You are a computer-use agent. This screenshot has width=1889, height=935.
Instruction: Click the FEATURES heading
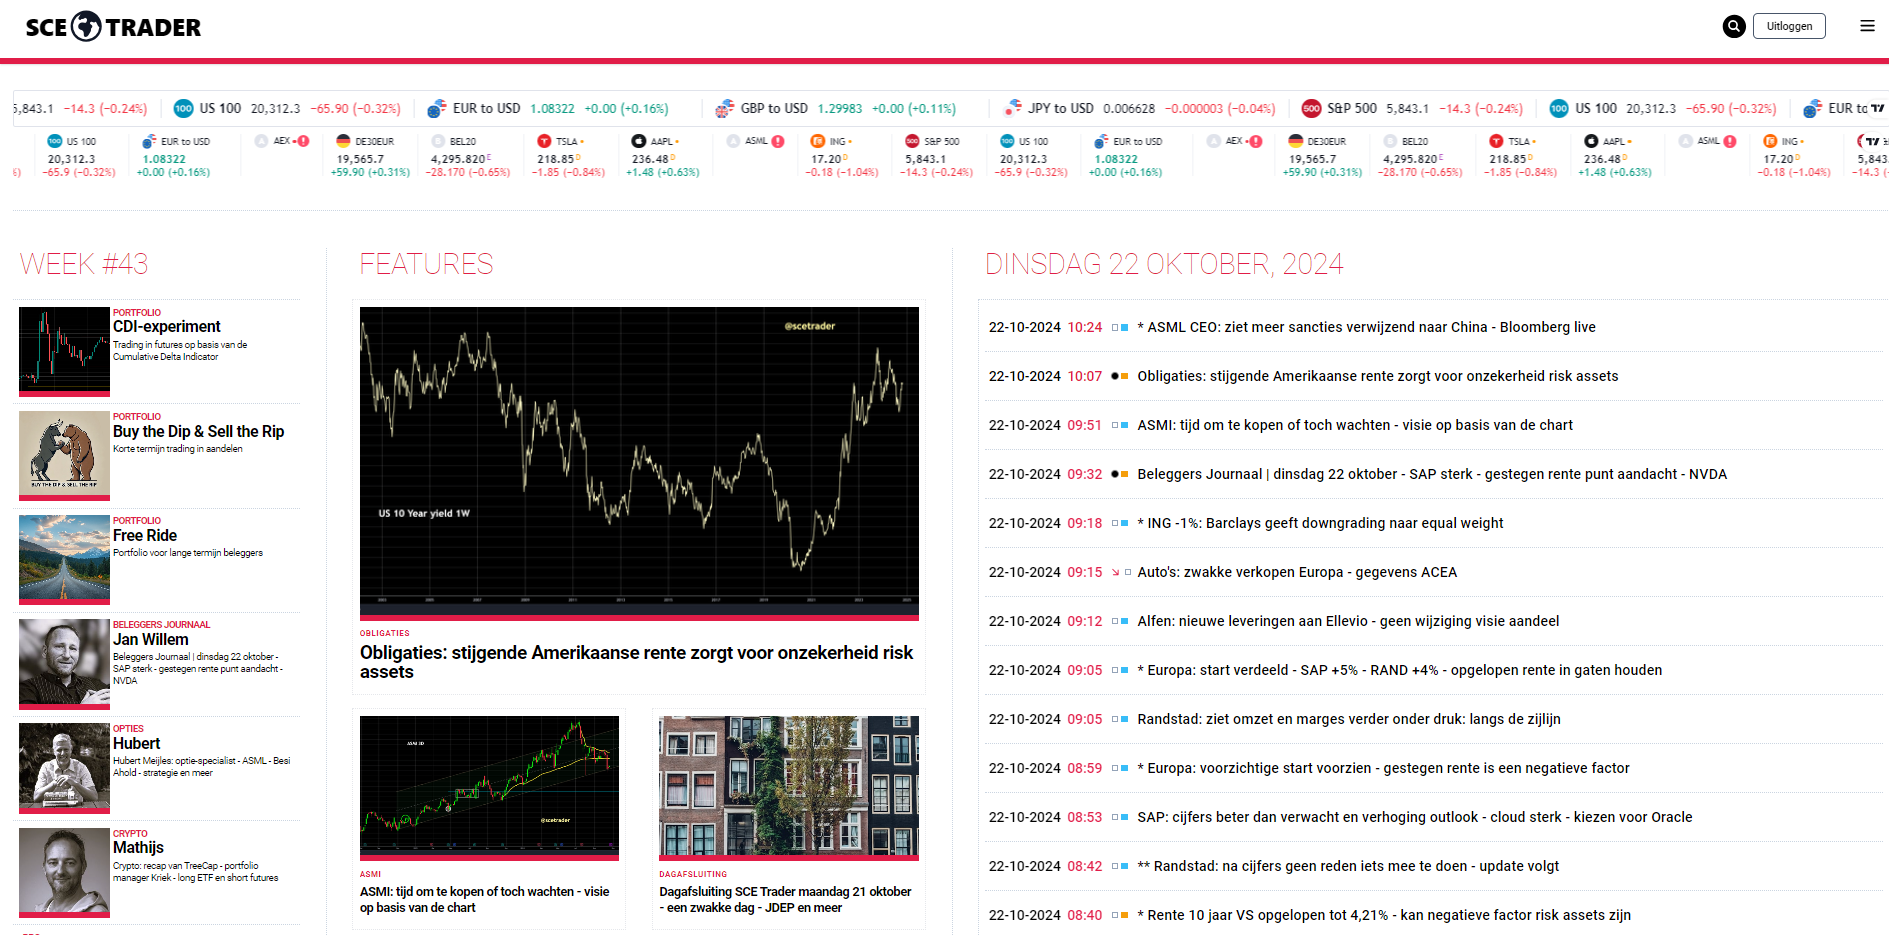click(426, 264)
